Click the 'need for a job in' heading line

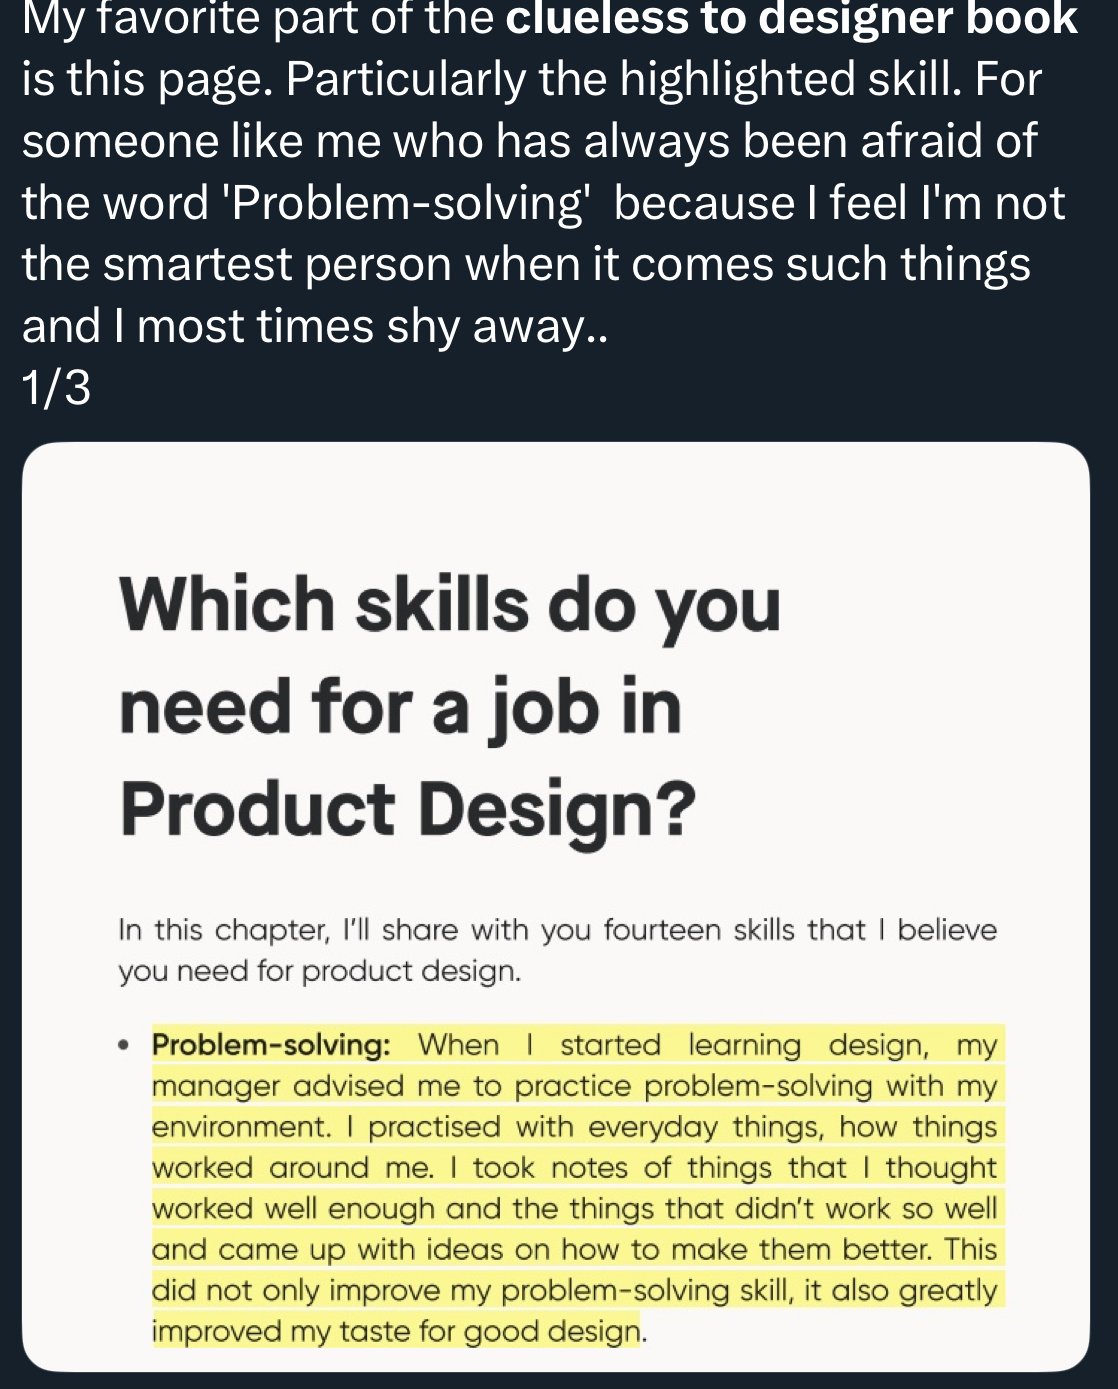tap(400, 708)
